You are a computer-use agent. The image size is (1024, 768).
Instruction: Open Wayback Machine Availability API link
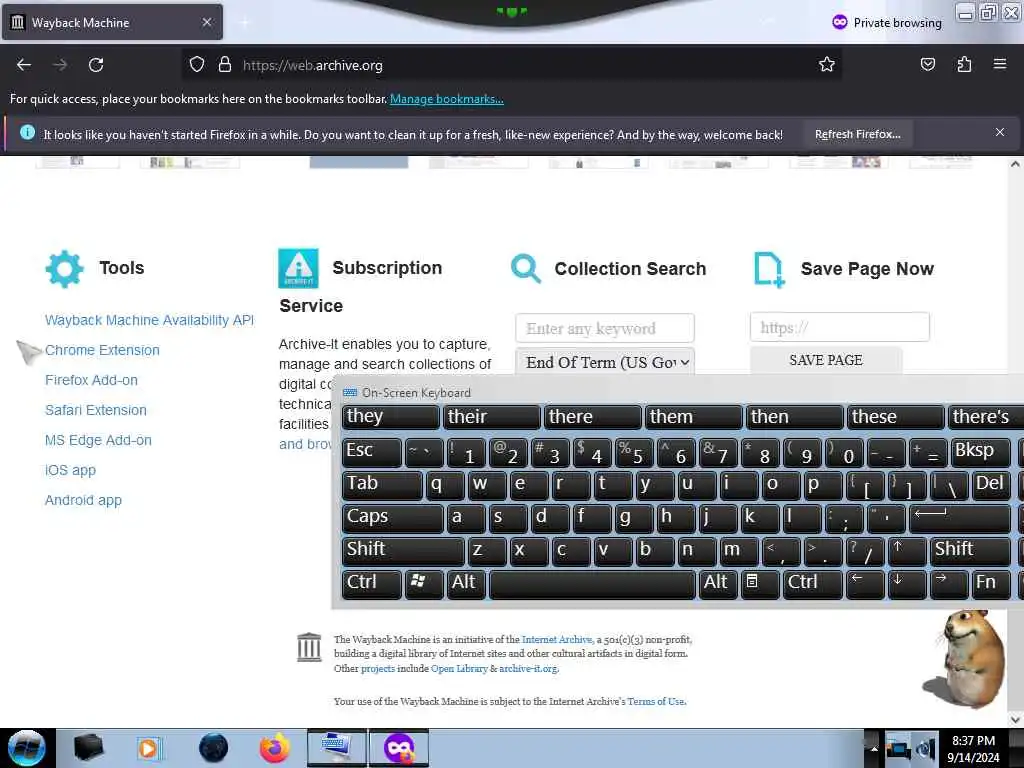[x=149, y=320]
